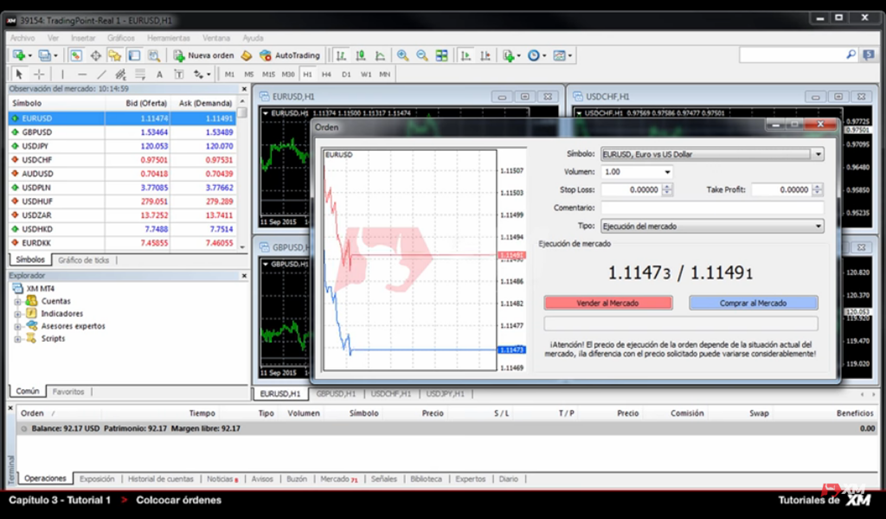Open the Archivo menu
This screenshot has height=519, width=886.
[23, 38]
